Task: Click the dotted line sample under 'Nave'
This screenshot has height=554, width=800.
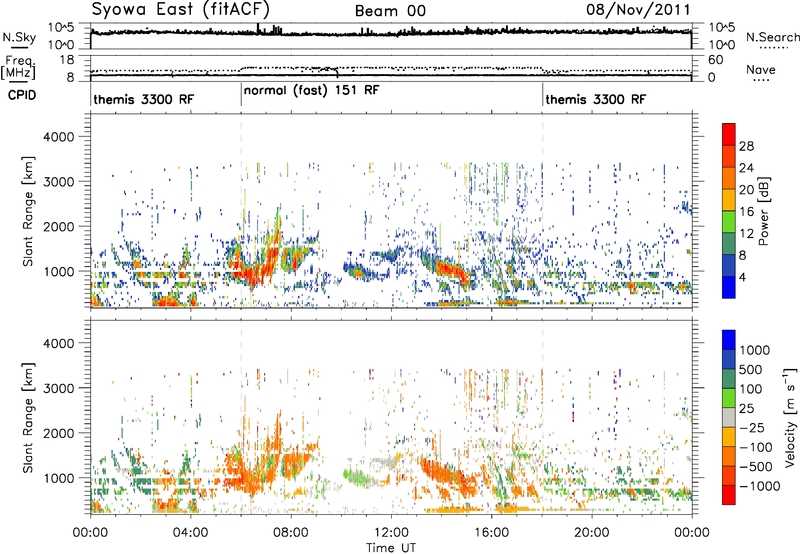Action: click(761, 80)
